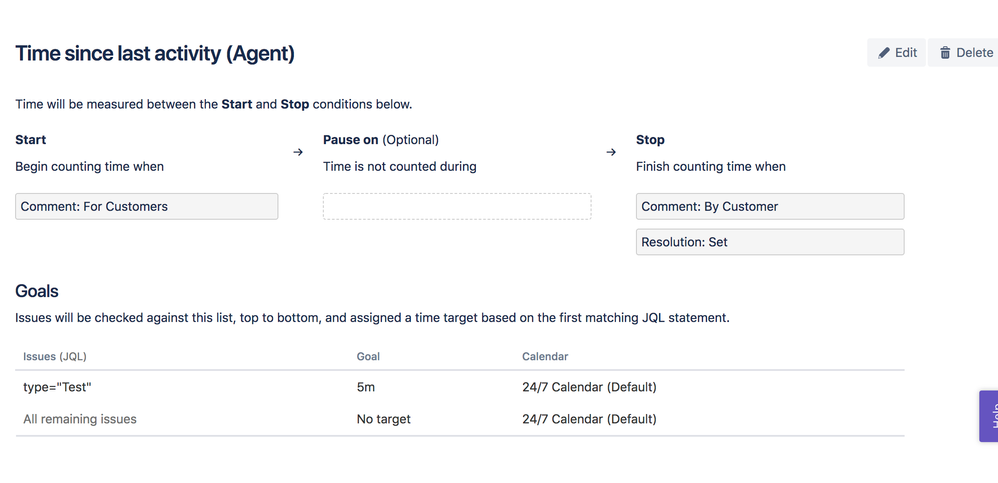Select the 'Comment: By Customer' stop condition

click(x=770, y=206)
